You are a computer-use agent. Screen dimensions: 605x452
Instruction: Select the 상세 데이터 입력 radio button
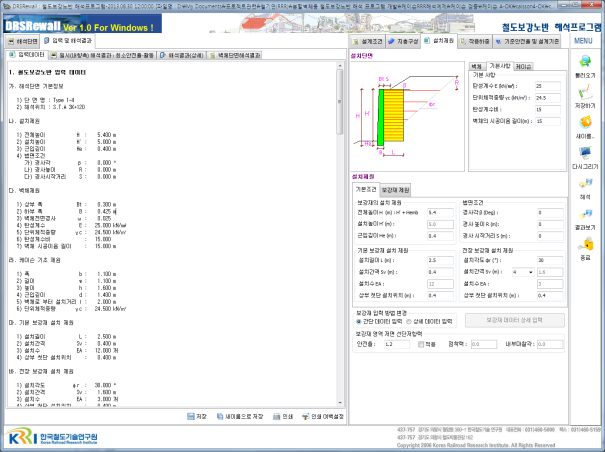[409, 321]
